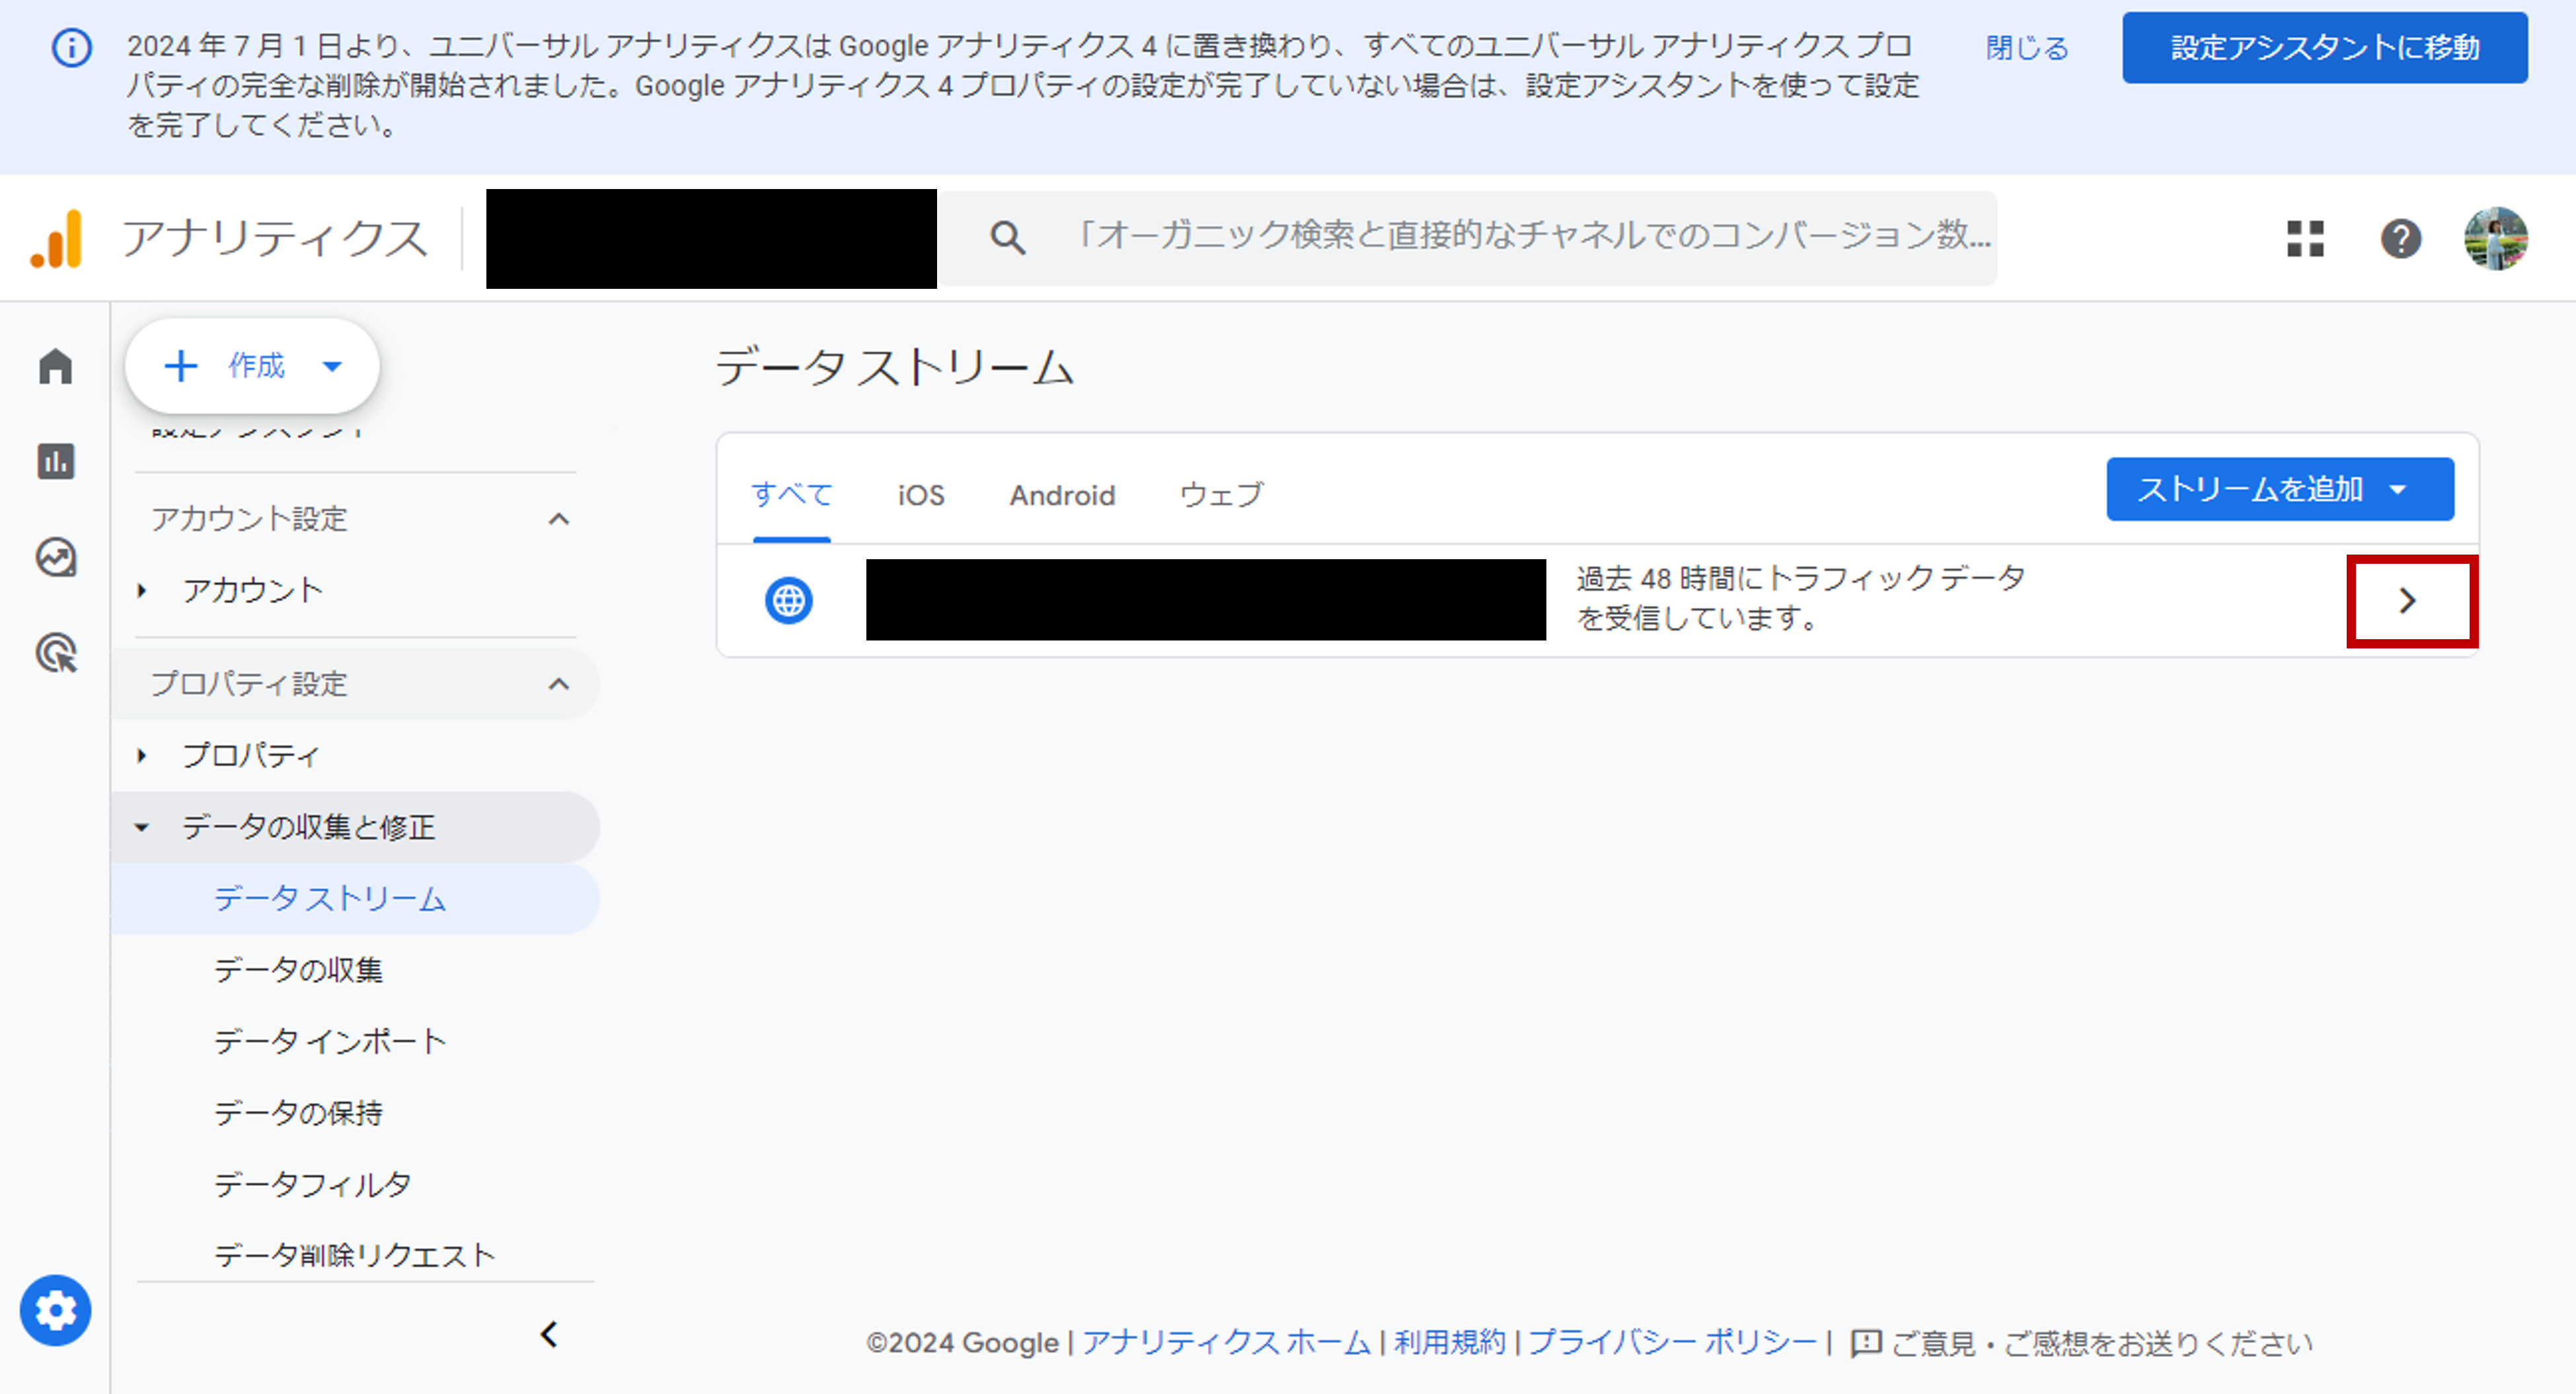The width and height of the screenshot is (2576, 1394).
Task: Click the web globe stream icon
Action: pos(788,601)
